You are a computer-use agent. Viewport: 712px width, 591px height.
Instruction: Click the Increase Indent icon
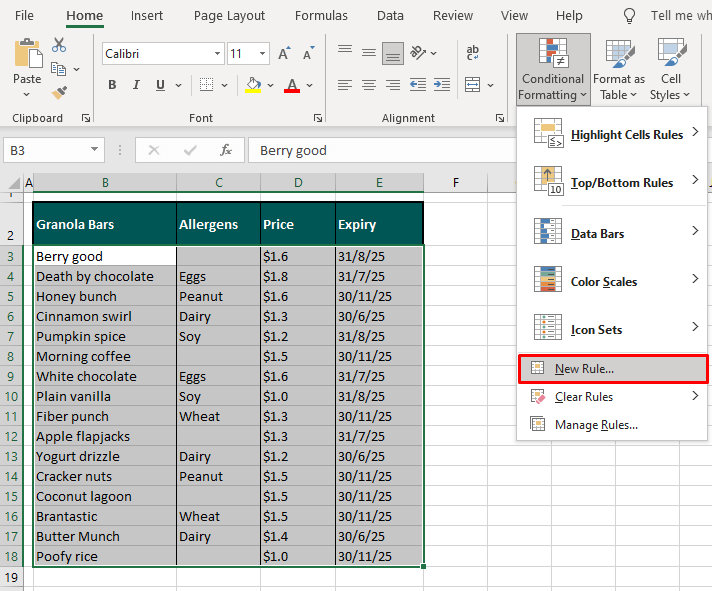click(x=442, y=85)
